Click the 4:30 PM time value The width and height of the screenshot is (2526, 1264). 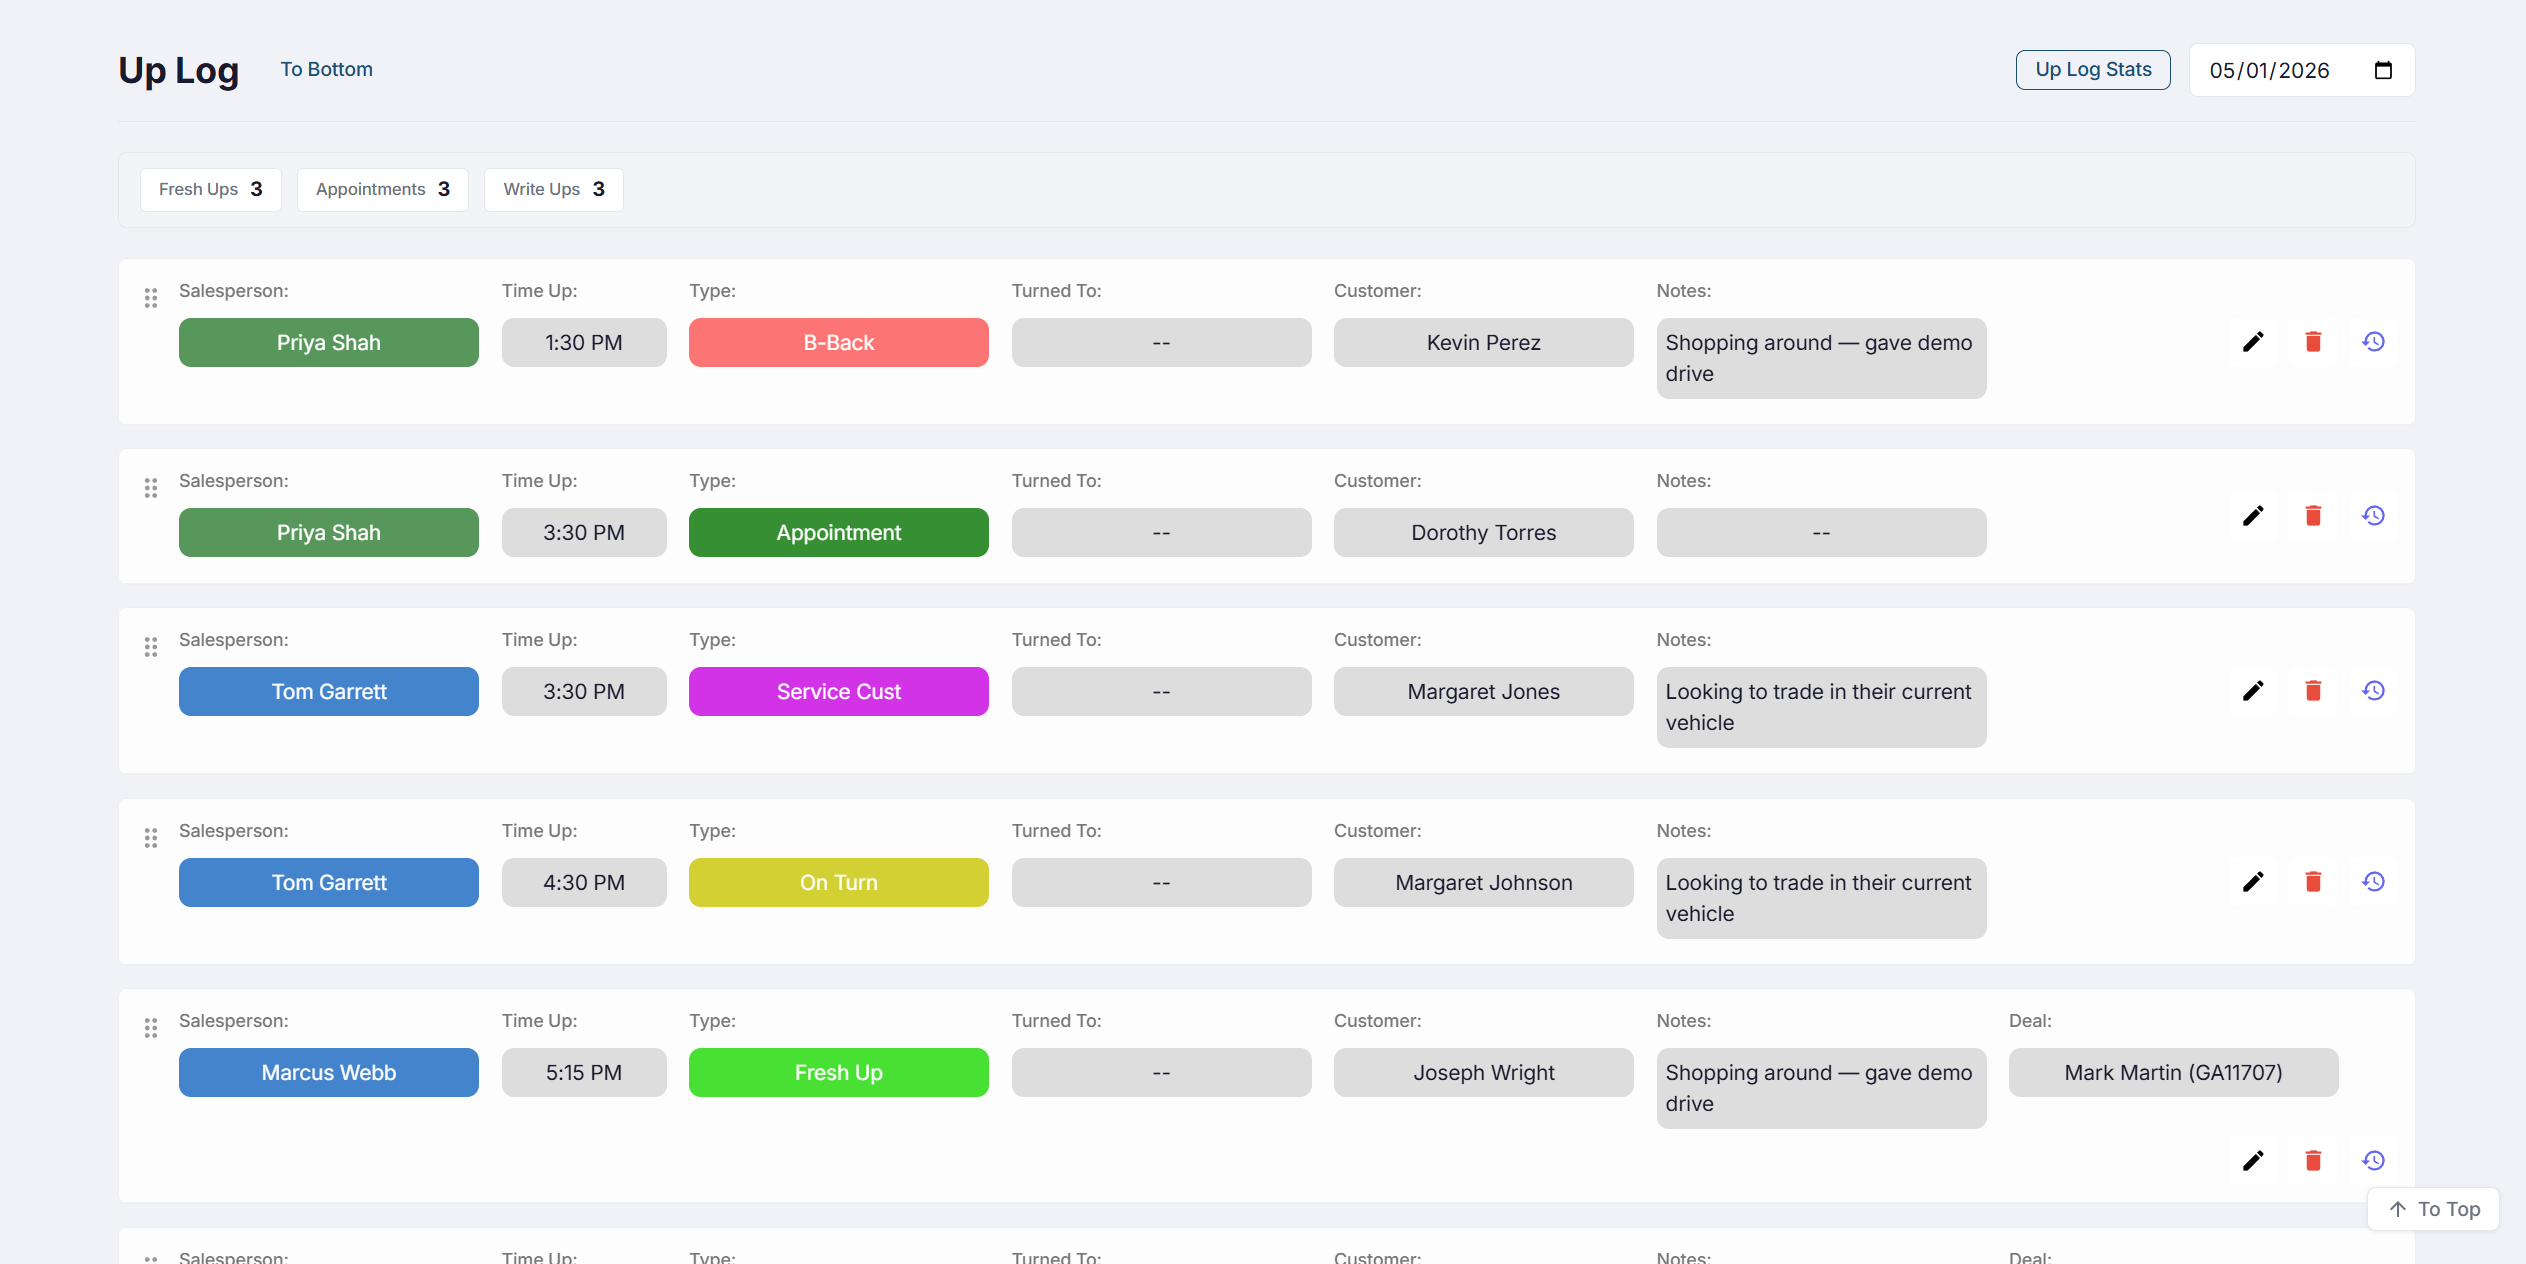coord(584,883)
